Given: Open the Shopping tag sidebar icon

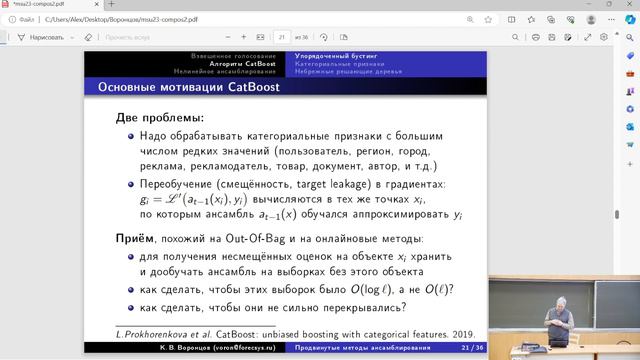Looking at the screenshot, I should coord(630,56).
